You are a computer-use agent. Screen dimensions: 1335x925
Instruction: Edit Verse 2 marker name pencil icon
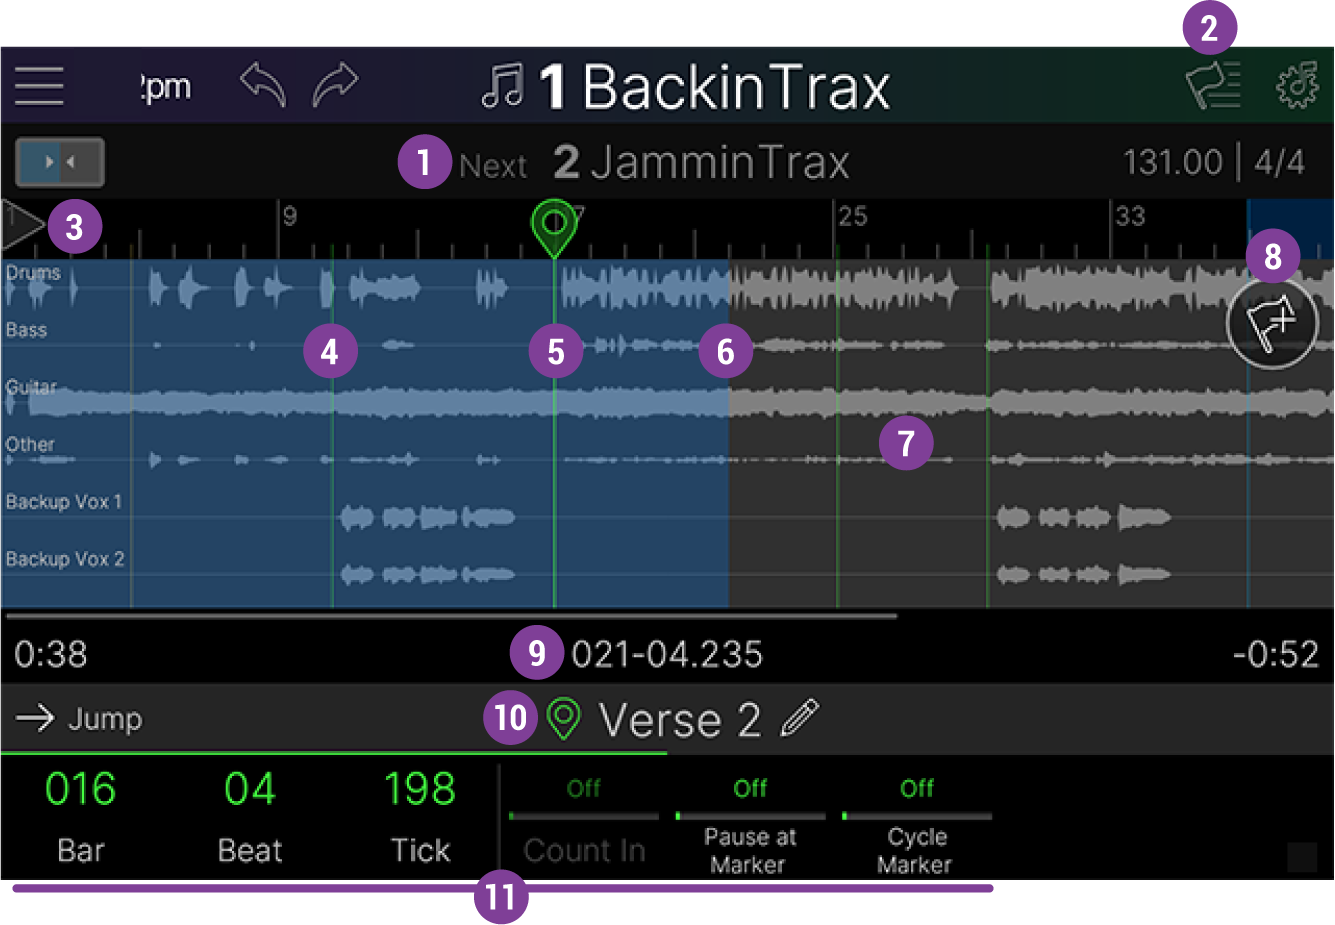(799, 718)
